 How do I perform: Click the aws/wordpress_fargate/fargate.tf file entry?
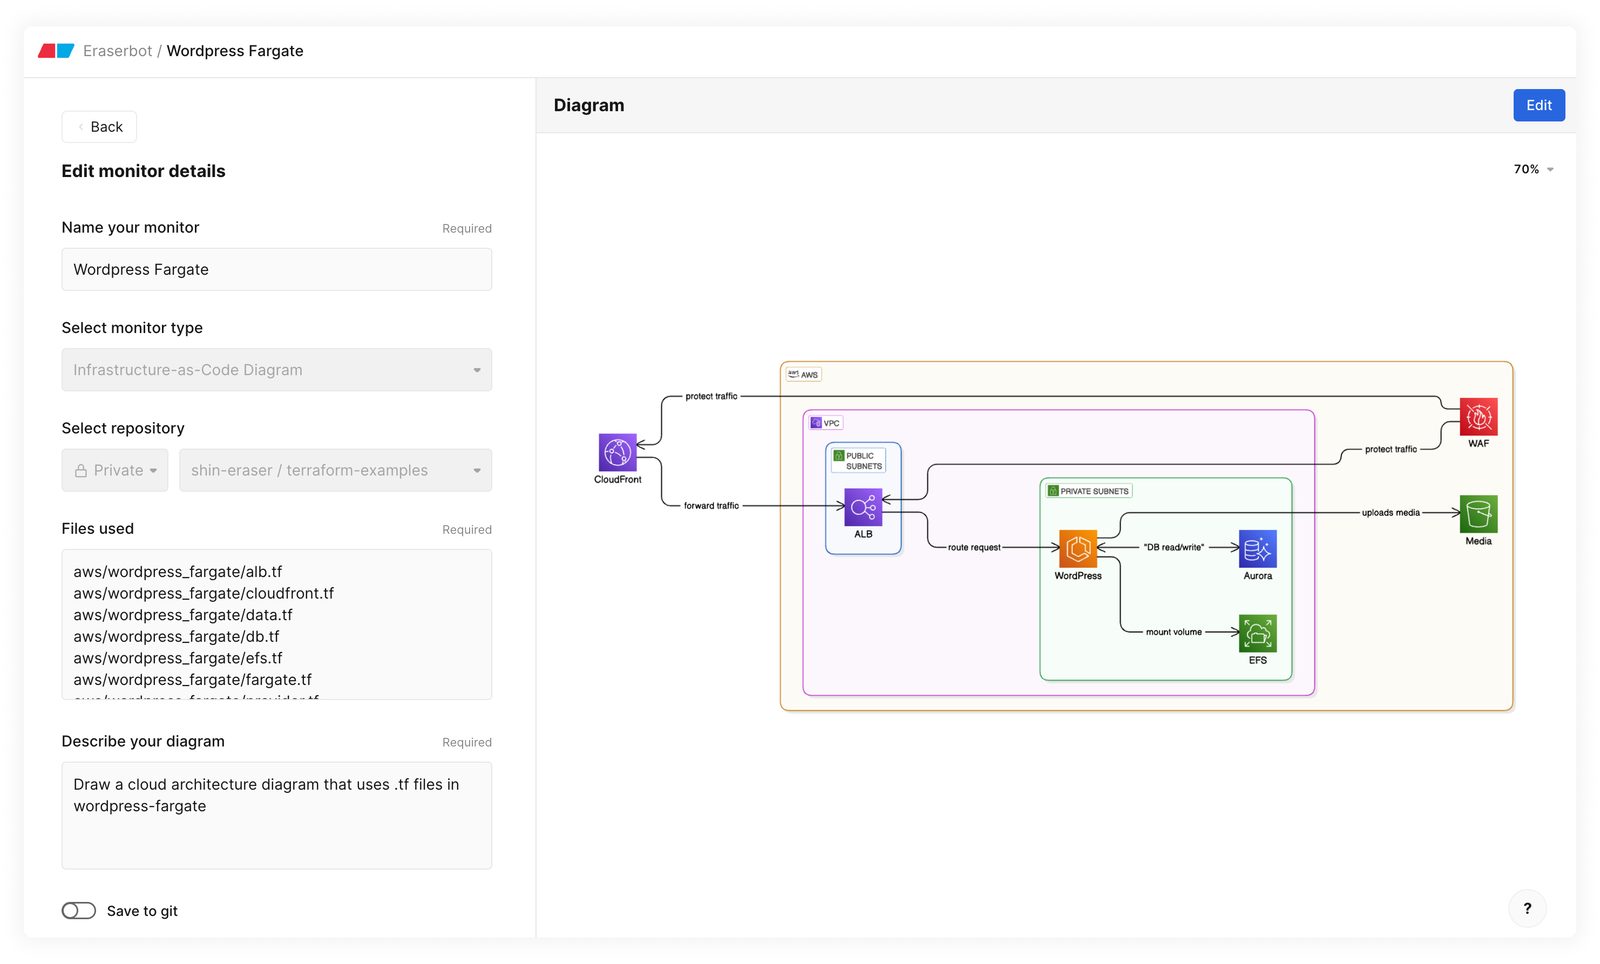tap(193, 680)
